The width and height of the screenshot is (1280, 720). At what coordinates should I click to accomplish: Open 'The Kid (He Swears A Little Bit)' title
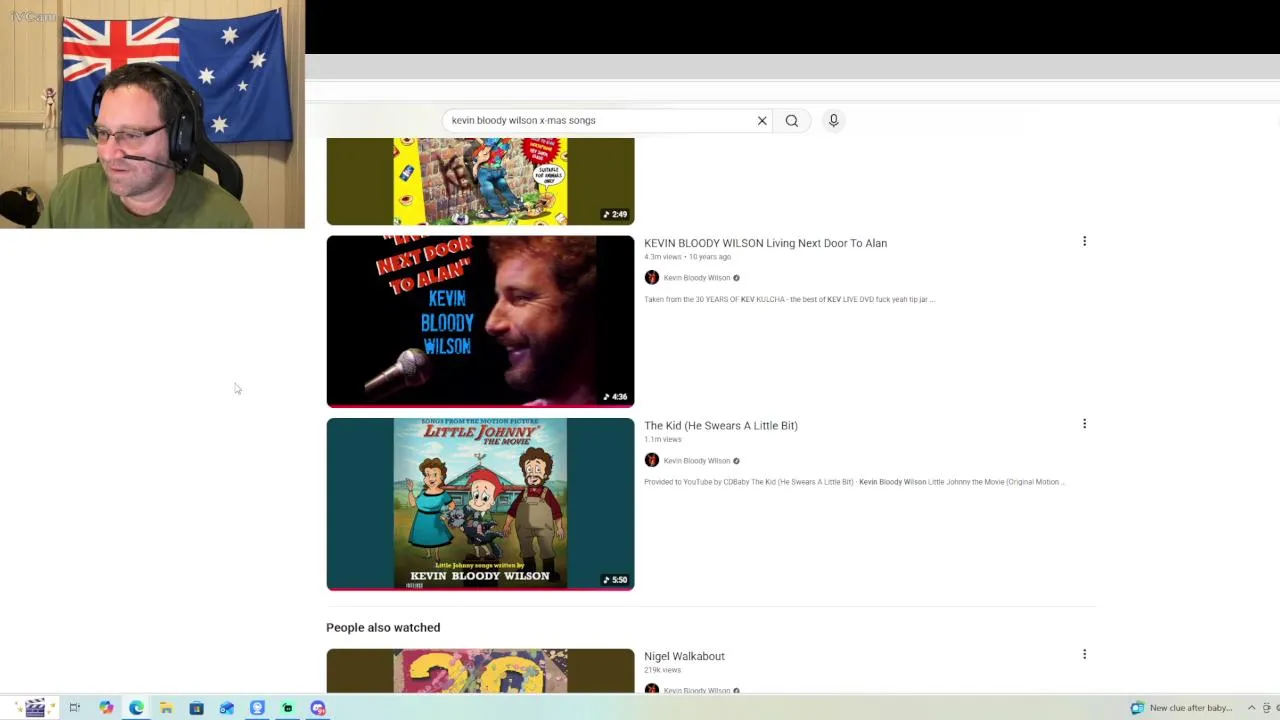[x=721, y=426]
